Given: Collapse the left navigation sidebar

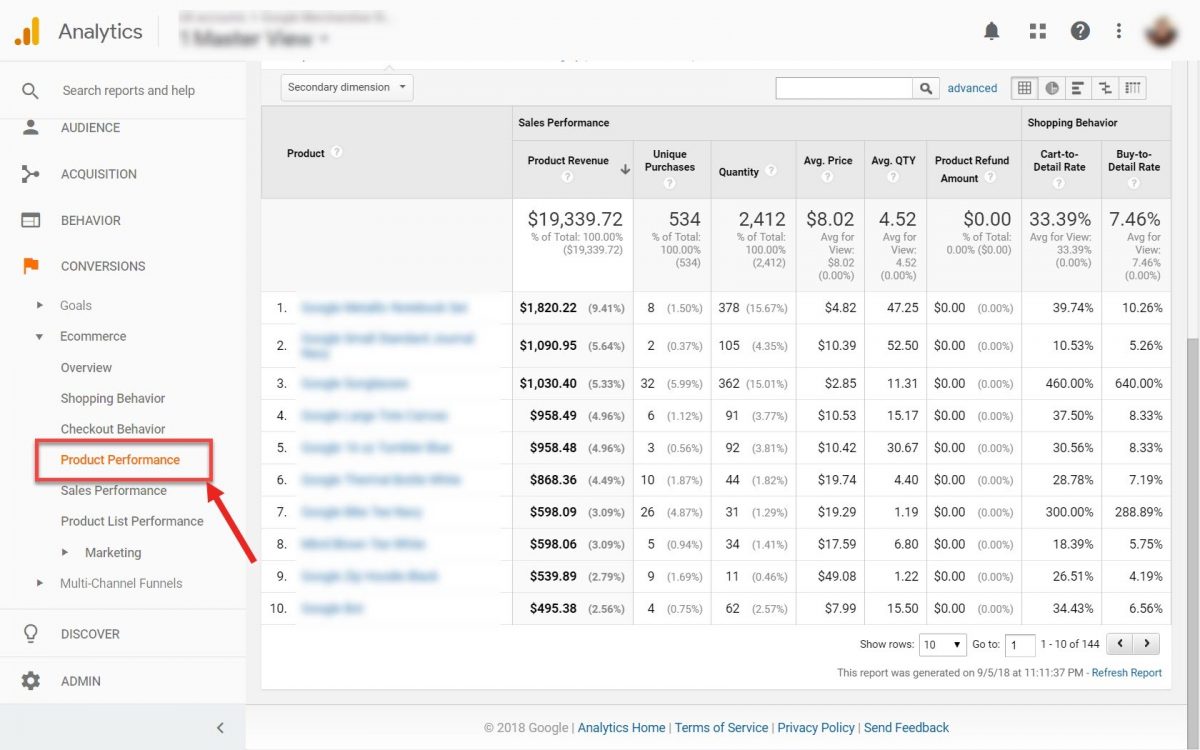Looking at the screenshot, I should point(220,728).
